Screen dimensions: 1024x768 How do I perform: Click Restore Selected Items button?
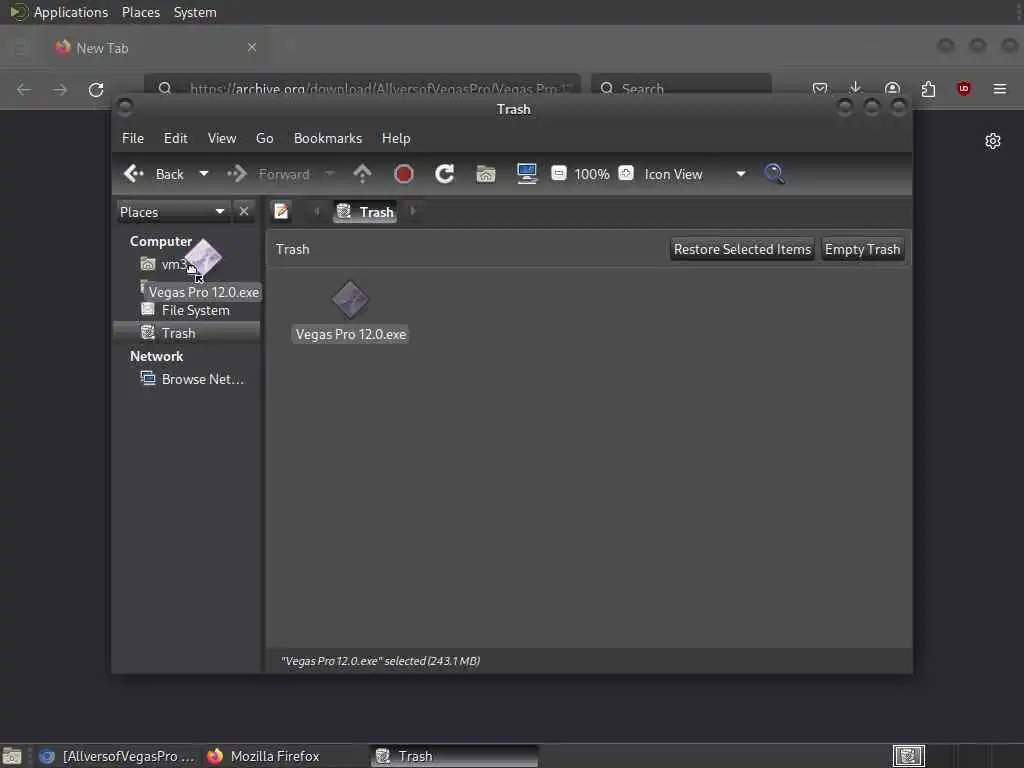pyautogui.click(x=742, y=249)
